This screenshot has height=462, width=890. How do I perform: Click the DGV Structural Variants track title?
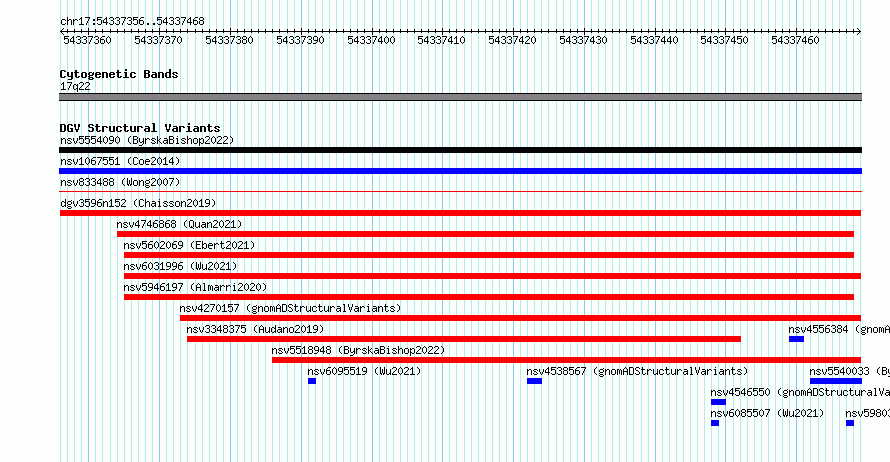tap(140, 128)
